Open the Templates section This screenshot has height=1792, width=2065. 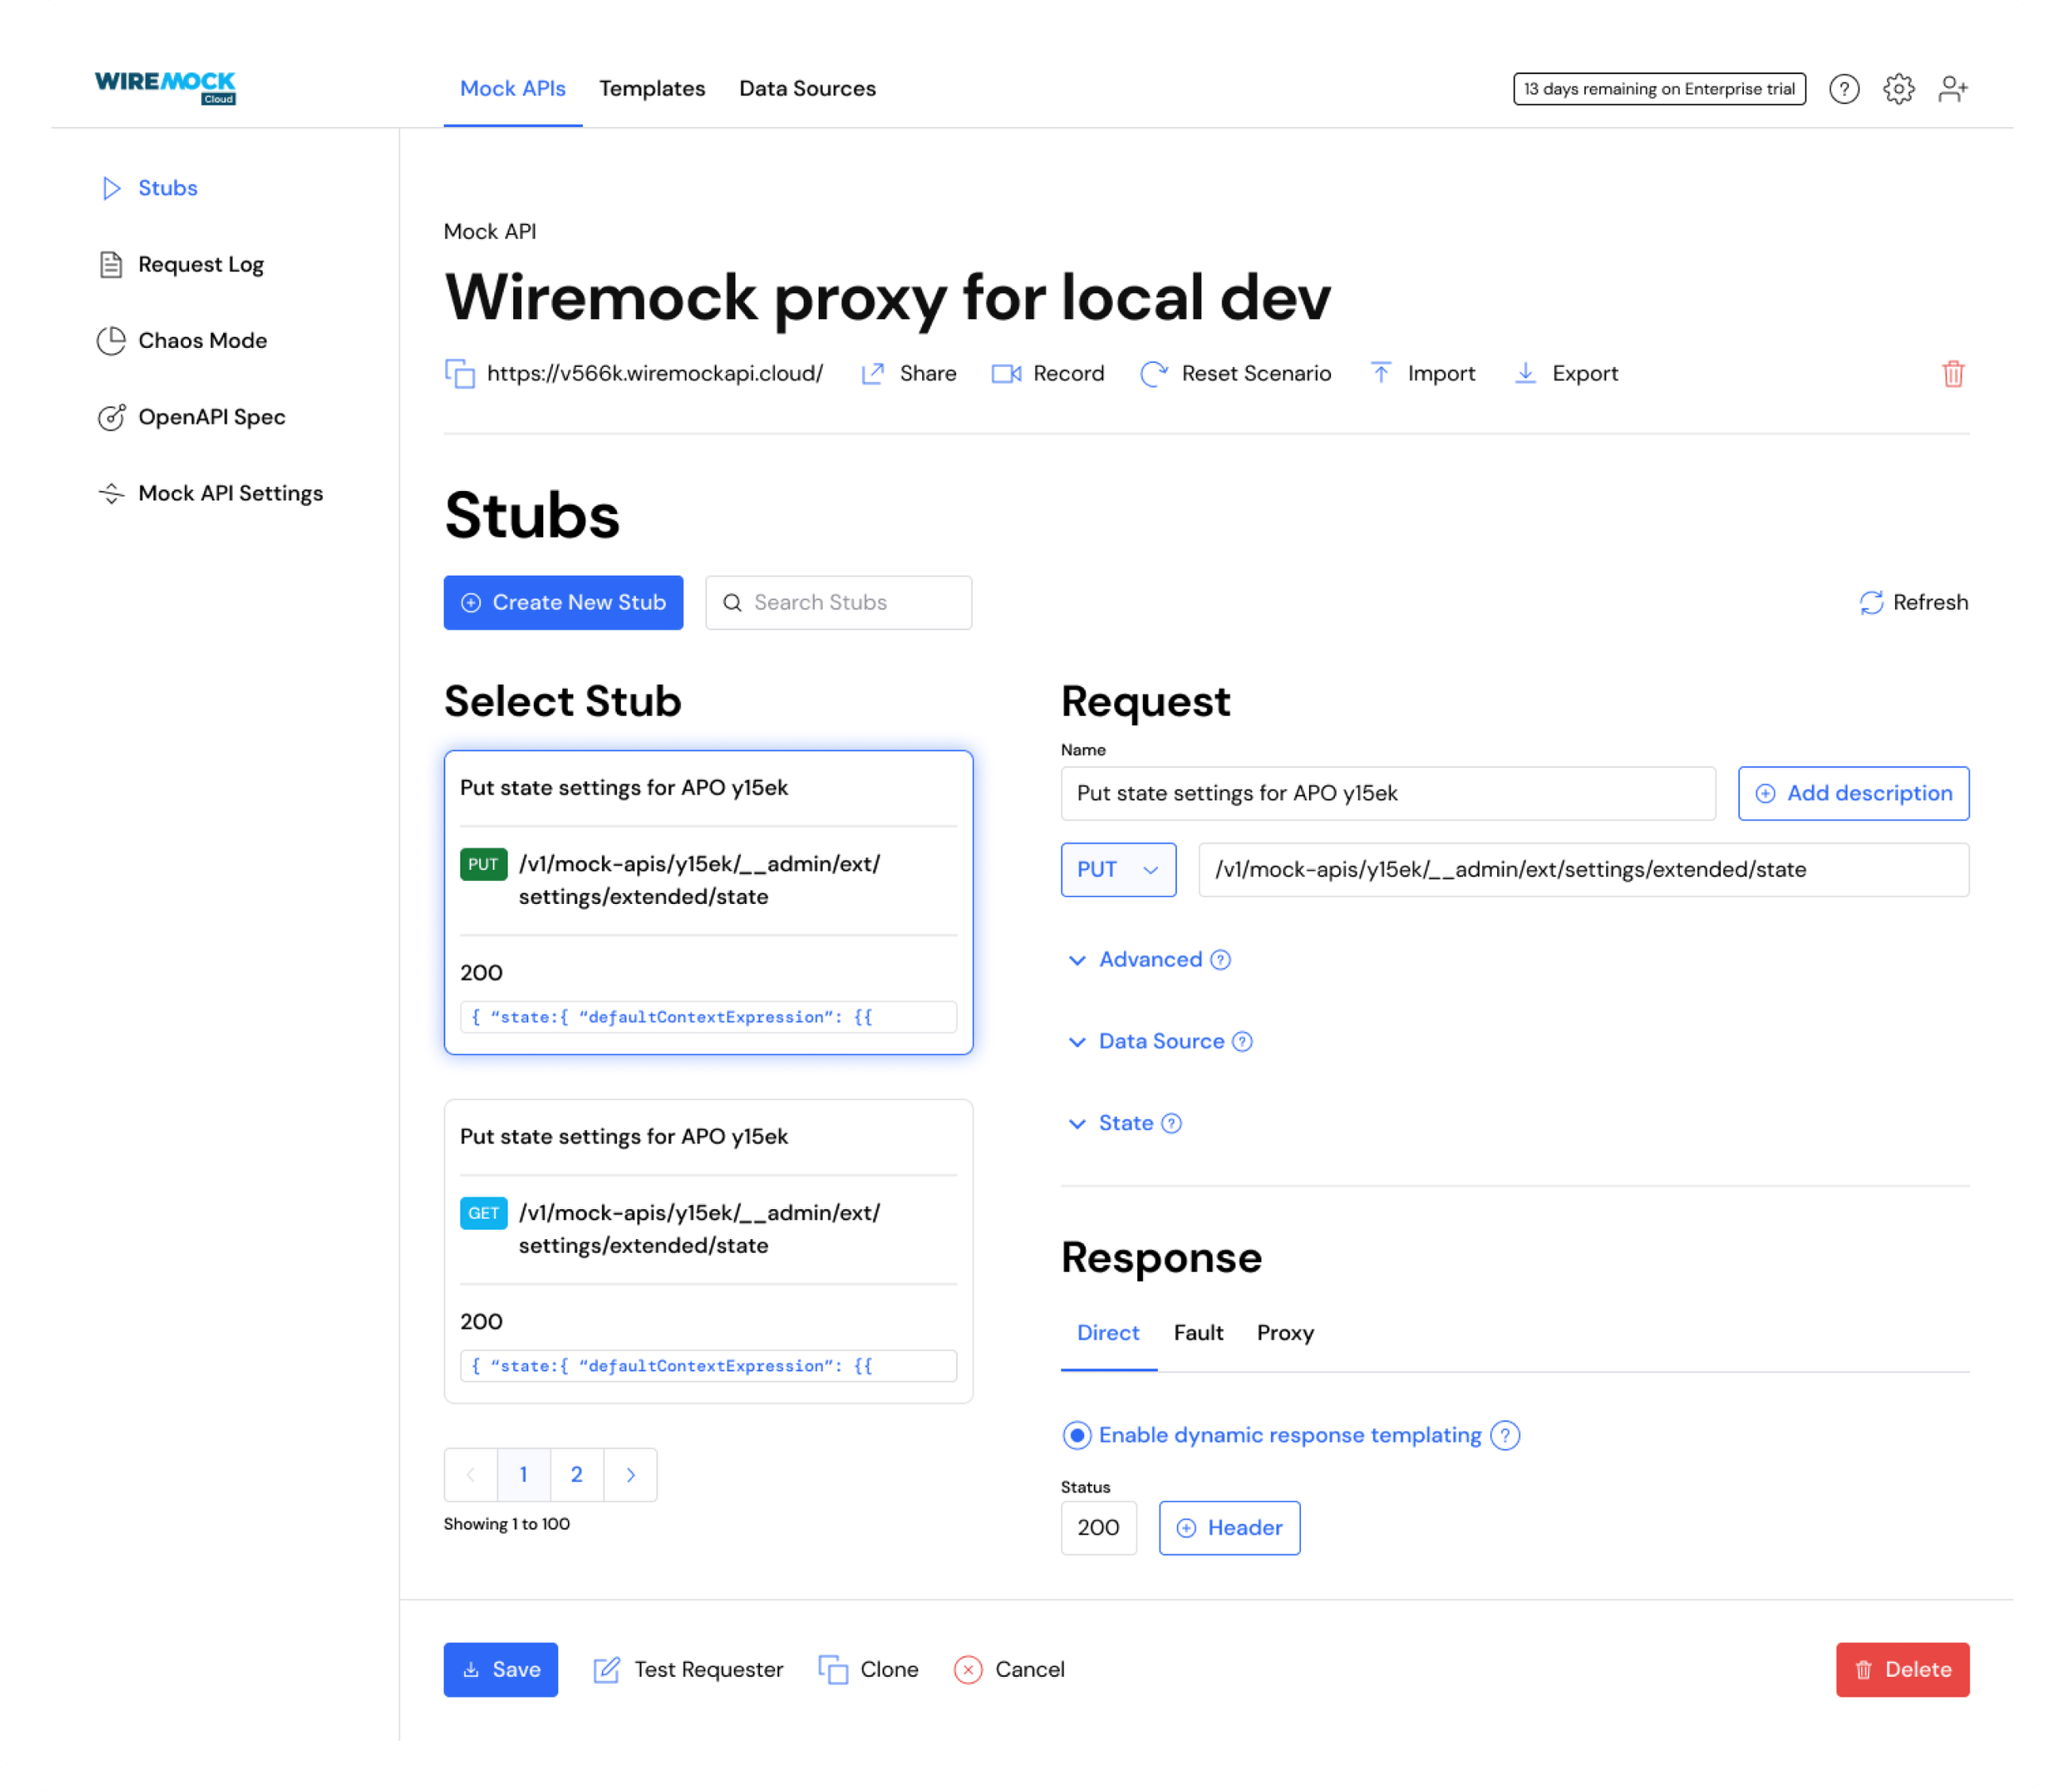tap(651, 88)
